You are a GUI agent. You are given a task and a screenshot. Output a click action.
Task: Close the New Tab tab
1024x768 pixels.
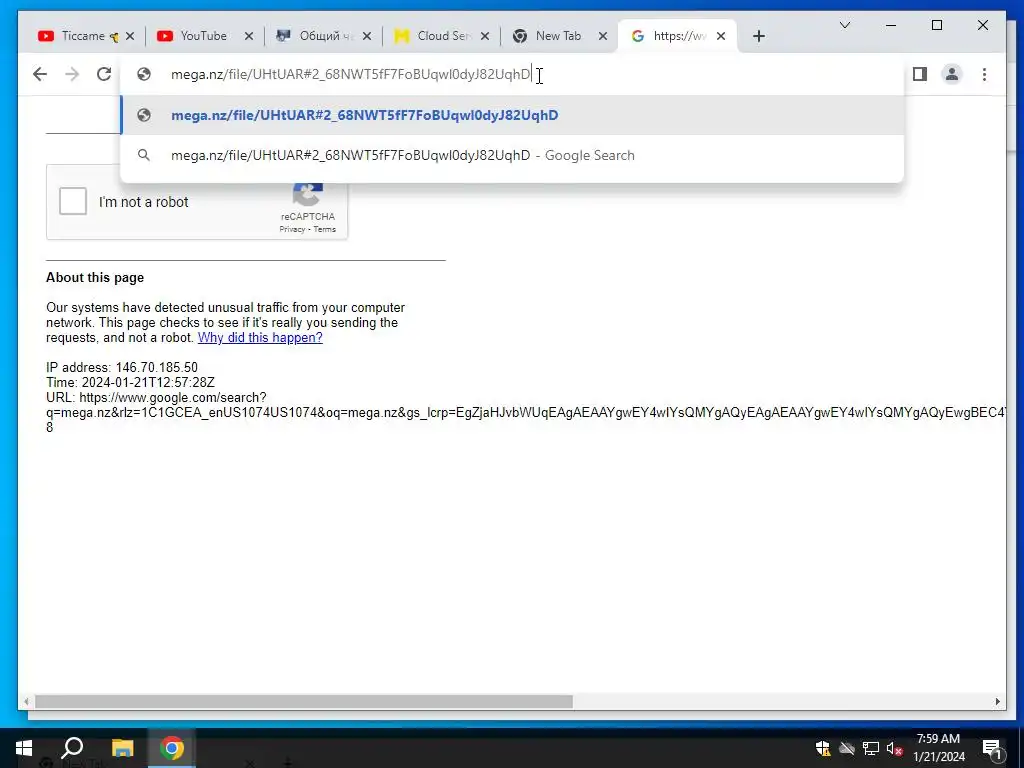tap(603, 37)
